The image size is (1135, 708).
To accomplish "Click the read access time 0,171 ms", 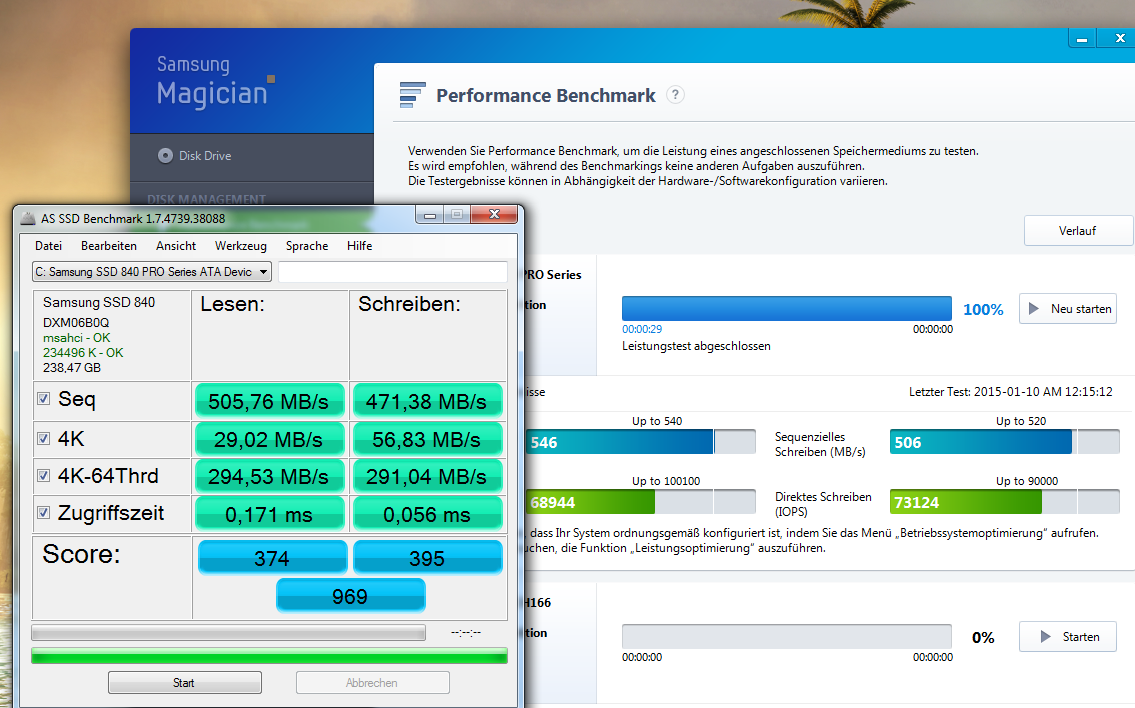I will [269, 514].
